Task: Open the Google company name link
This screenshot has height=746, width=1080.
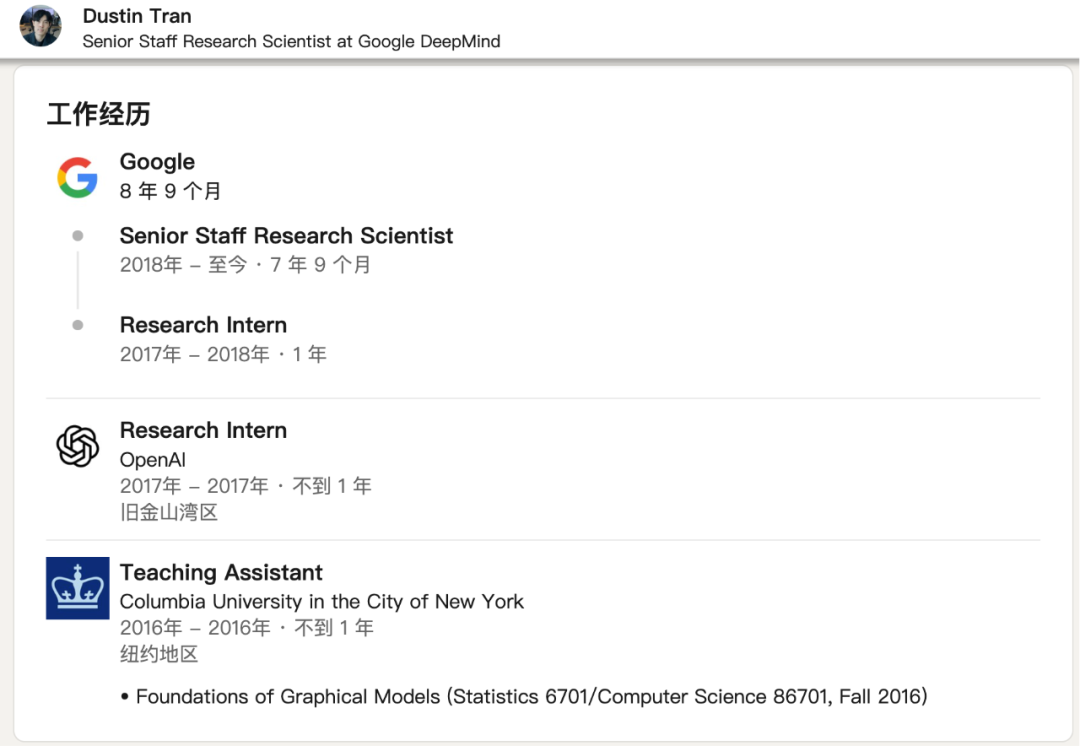Action: click(x=157, y=162)
